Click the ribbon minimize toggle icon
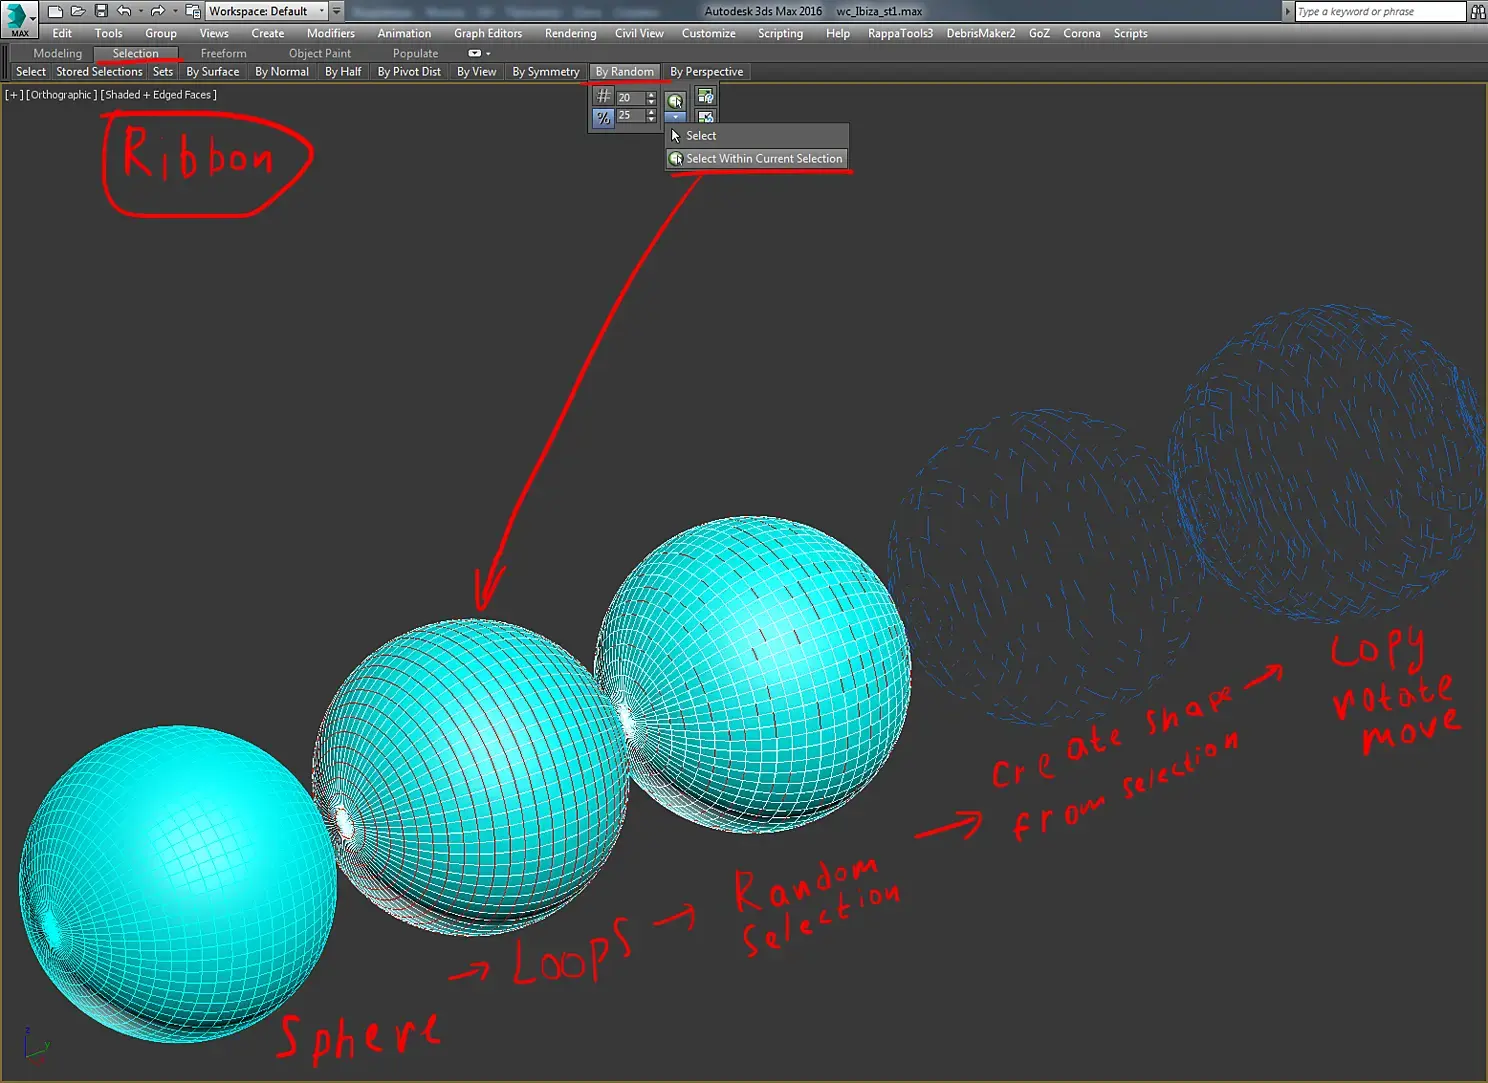This screenshot has height=1083, width=1488. tap(475, 53)
